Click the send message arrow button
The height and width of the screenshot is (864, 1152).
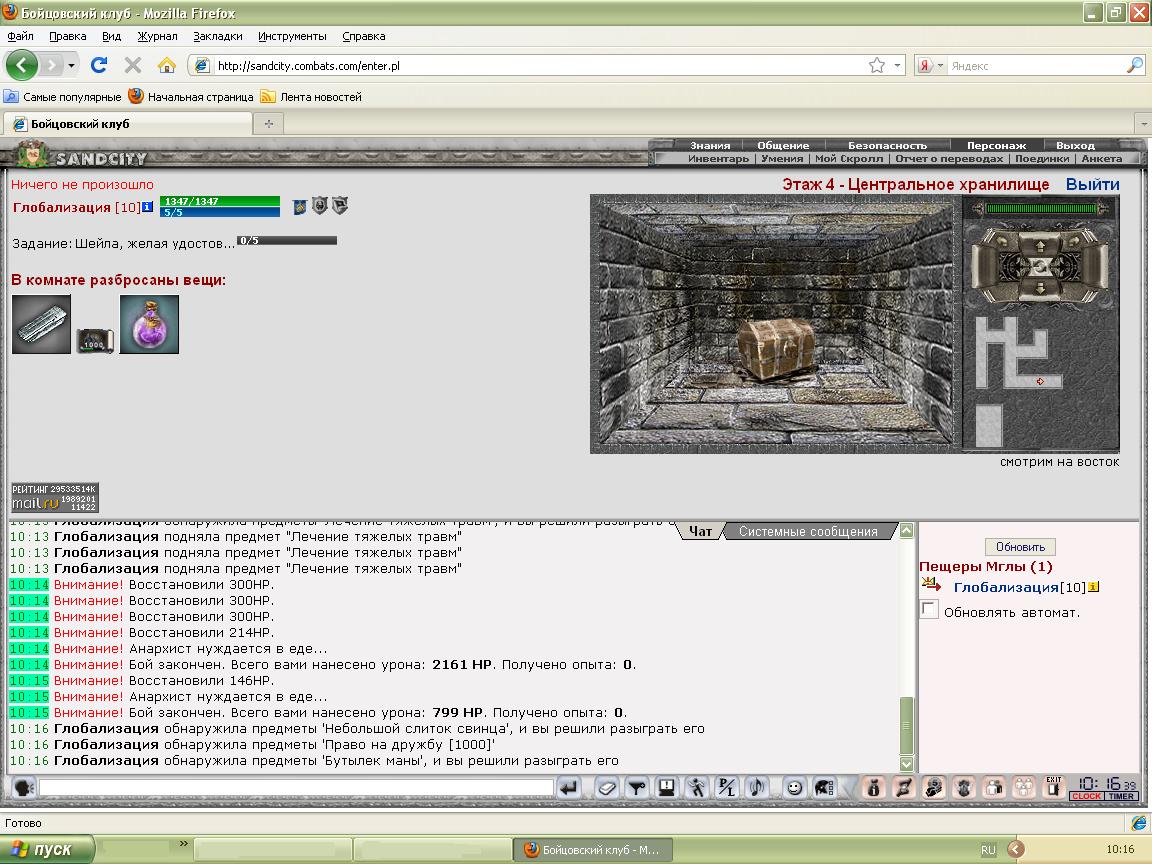[x=569, y=788]
